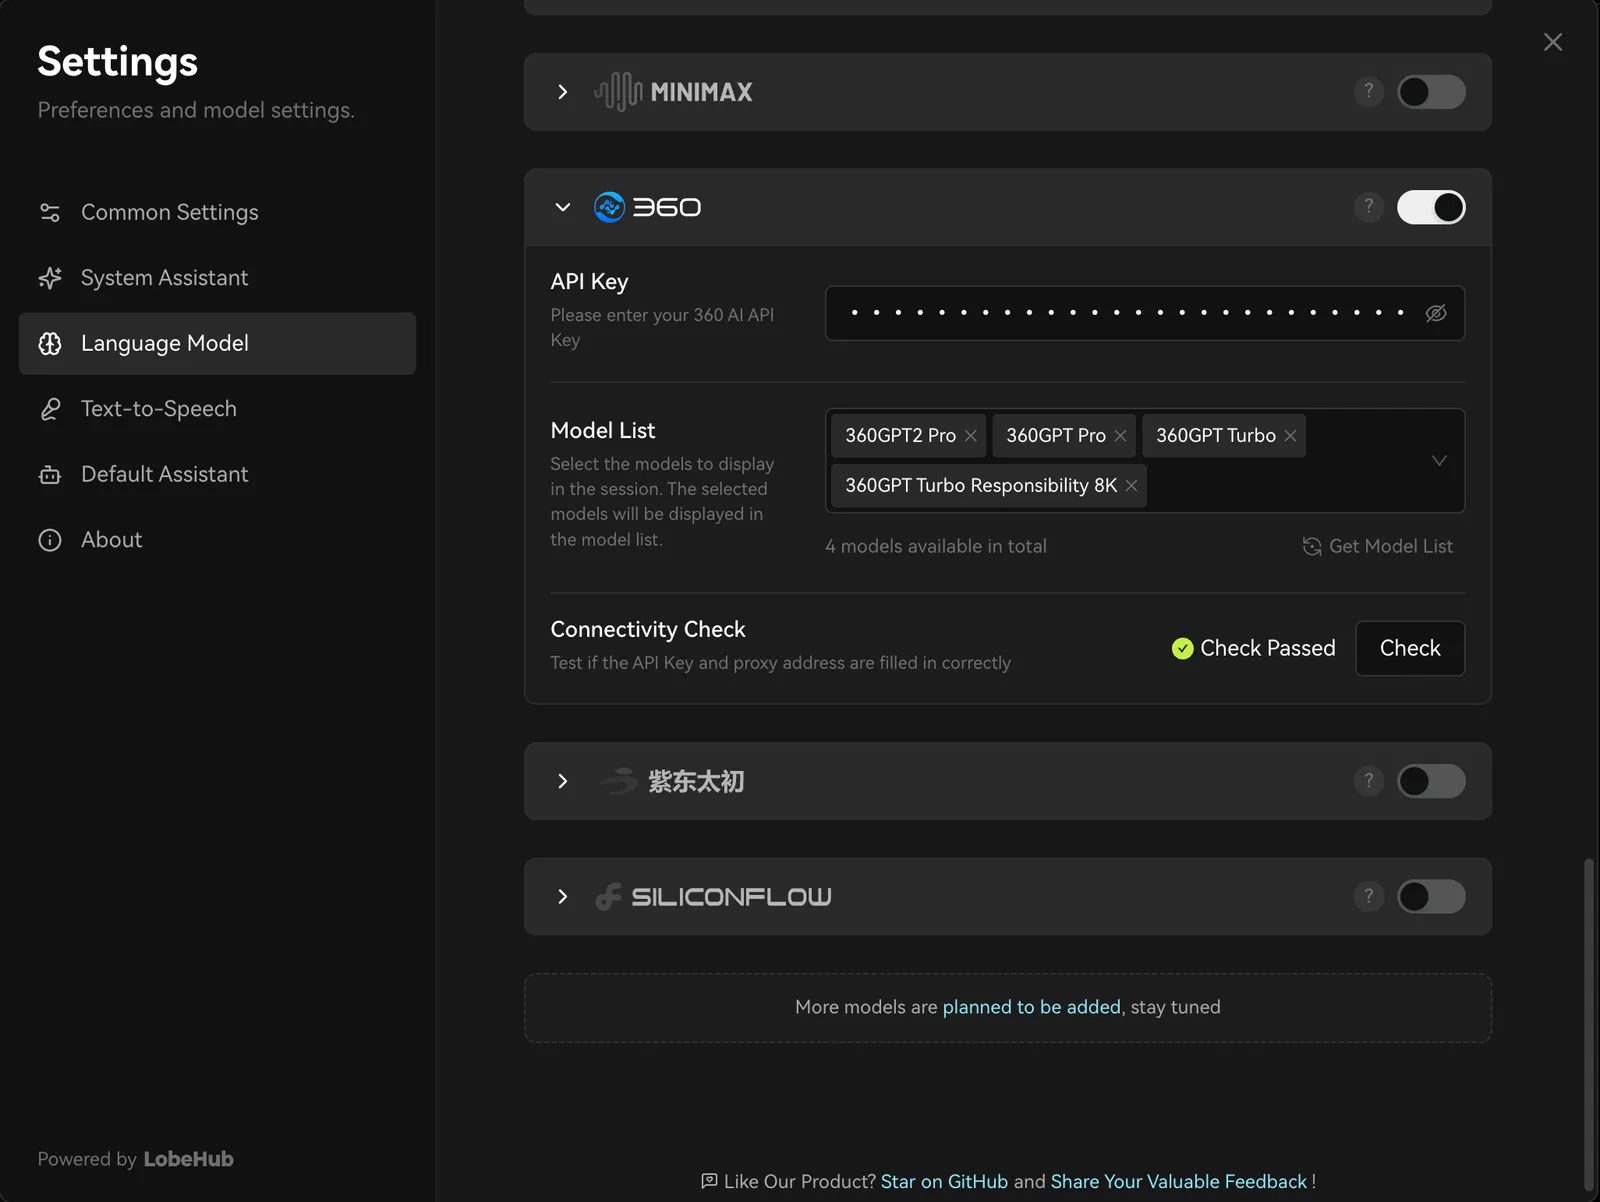Show the hidden API key with eye icon
Viewport: 1600px width, 1202px height.
(x=1436, y=313)
